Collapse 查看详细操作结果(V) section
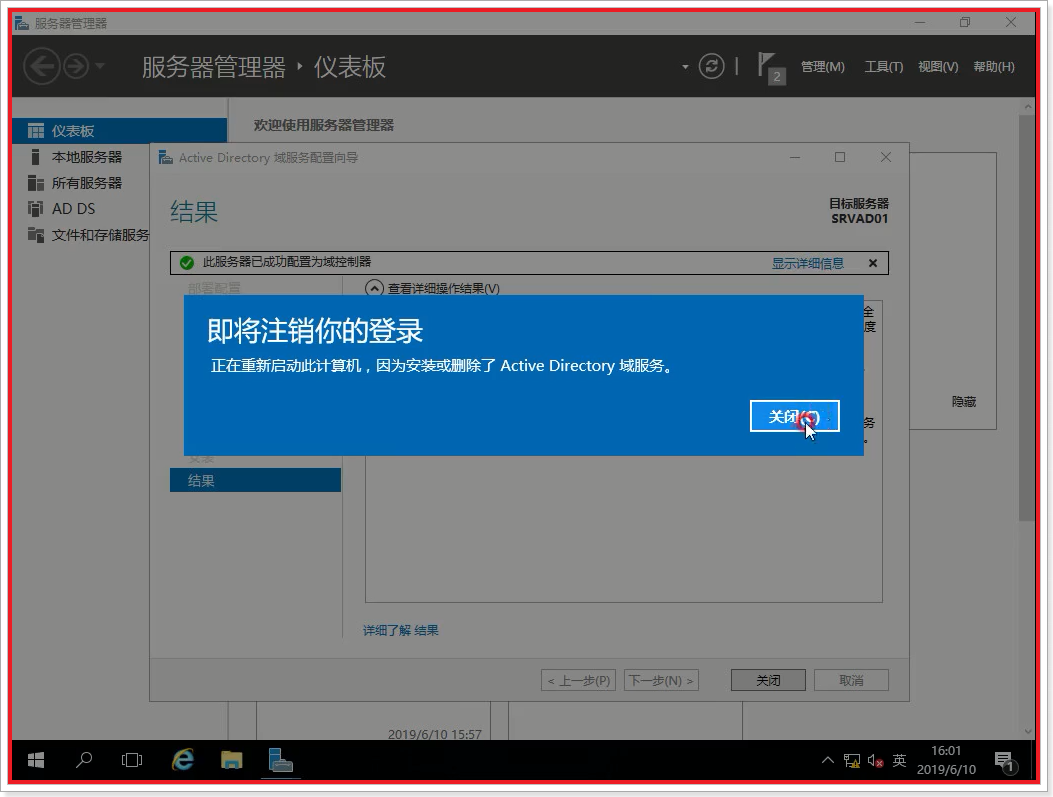 point(374,289)
